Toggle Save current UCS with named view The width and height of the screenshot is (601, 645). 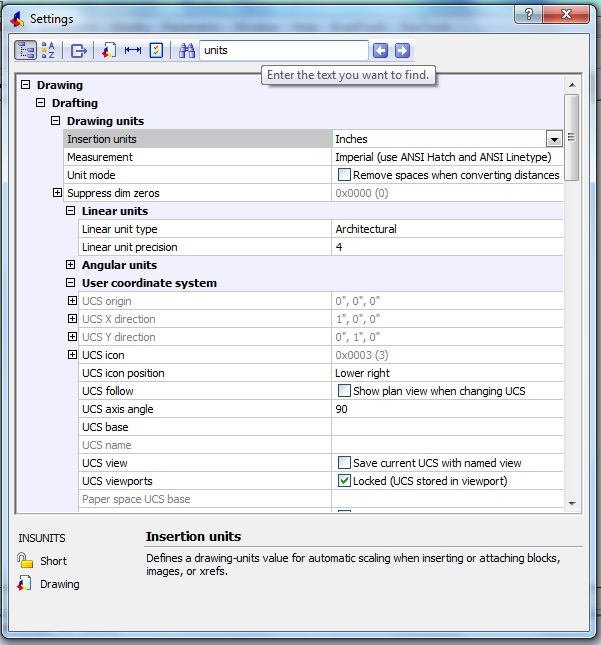[x=344, y=462]
